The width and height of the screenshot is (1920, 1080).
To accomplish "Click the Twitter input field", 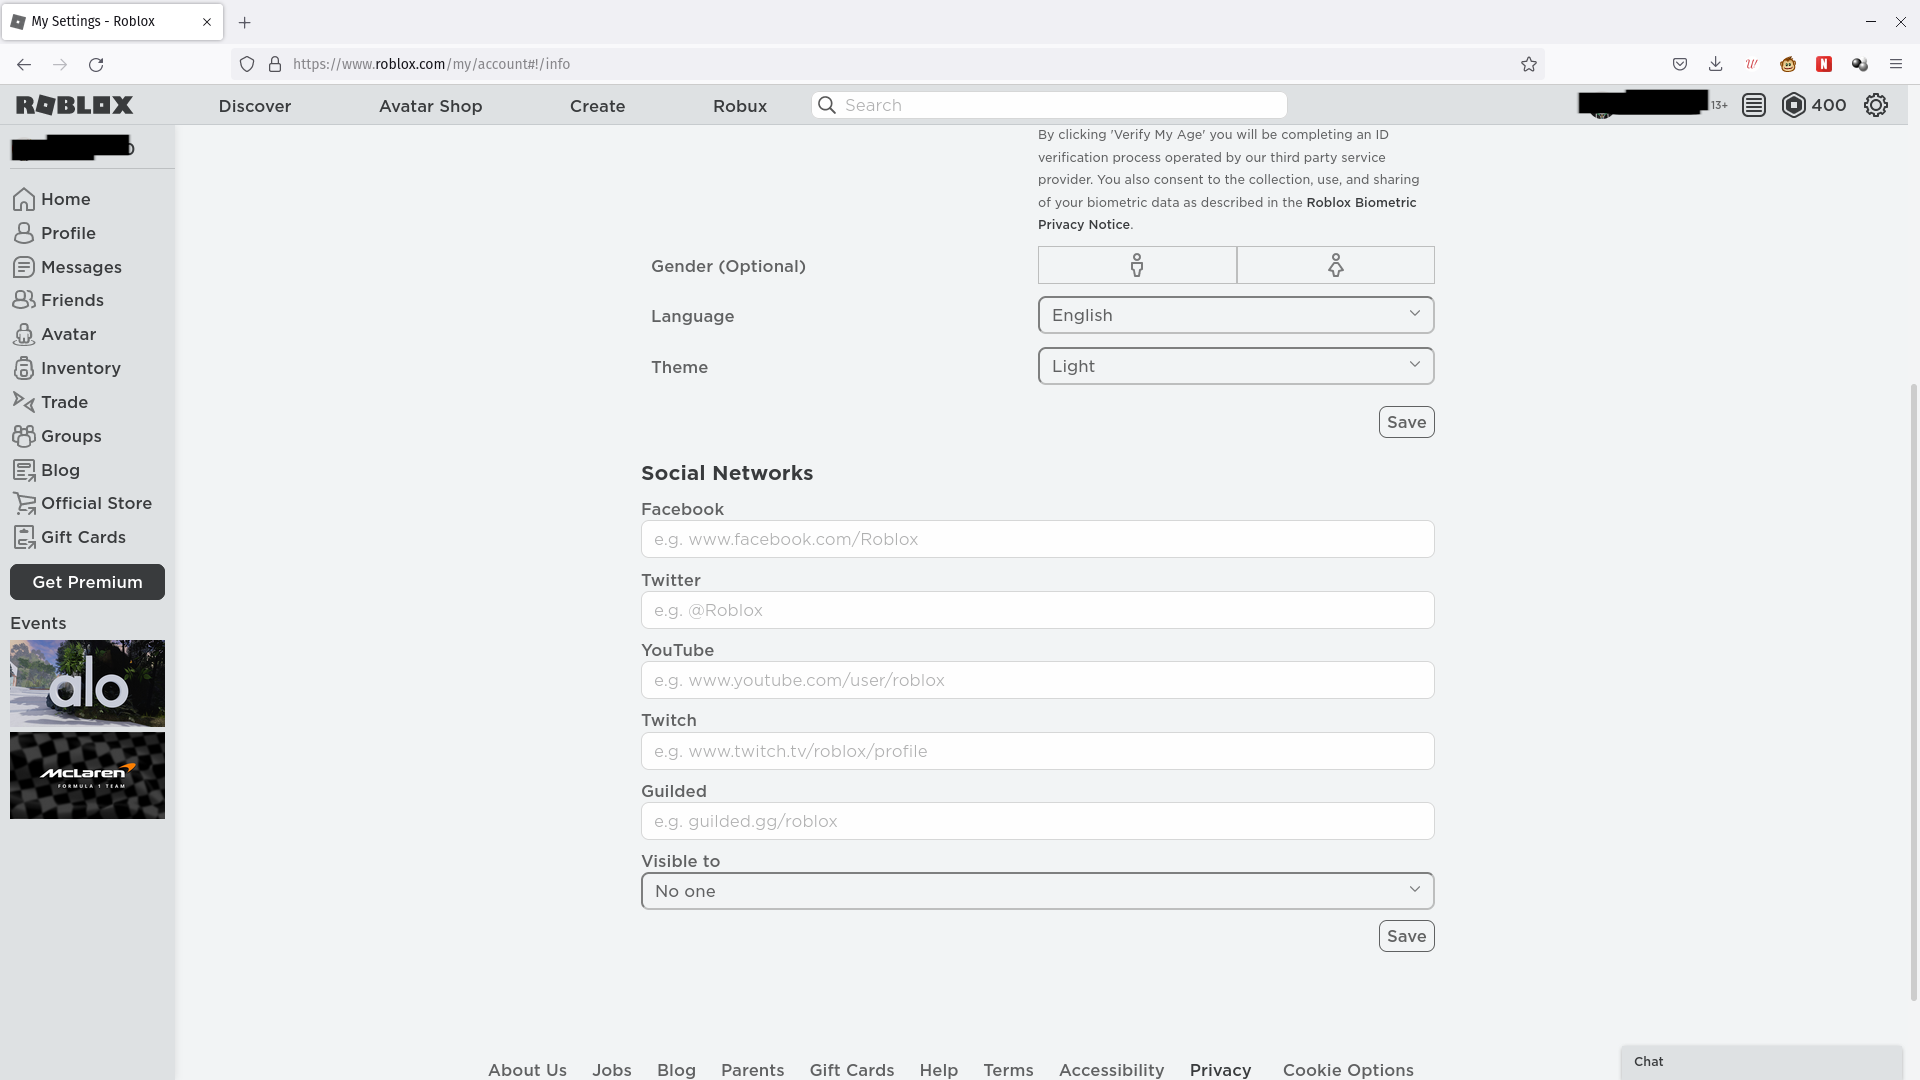I will coord(1037,610).
